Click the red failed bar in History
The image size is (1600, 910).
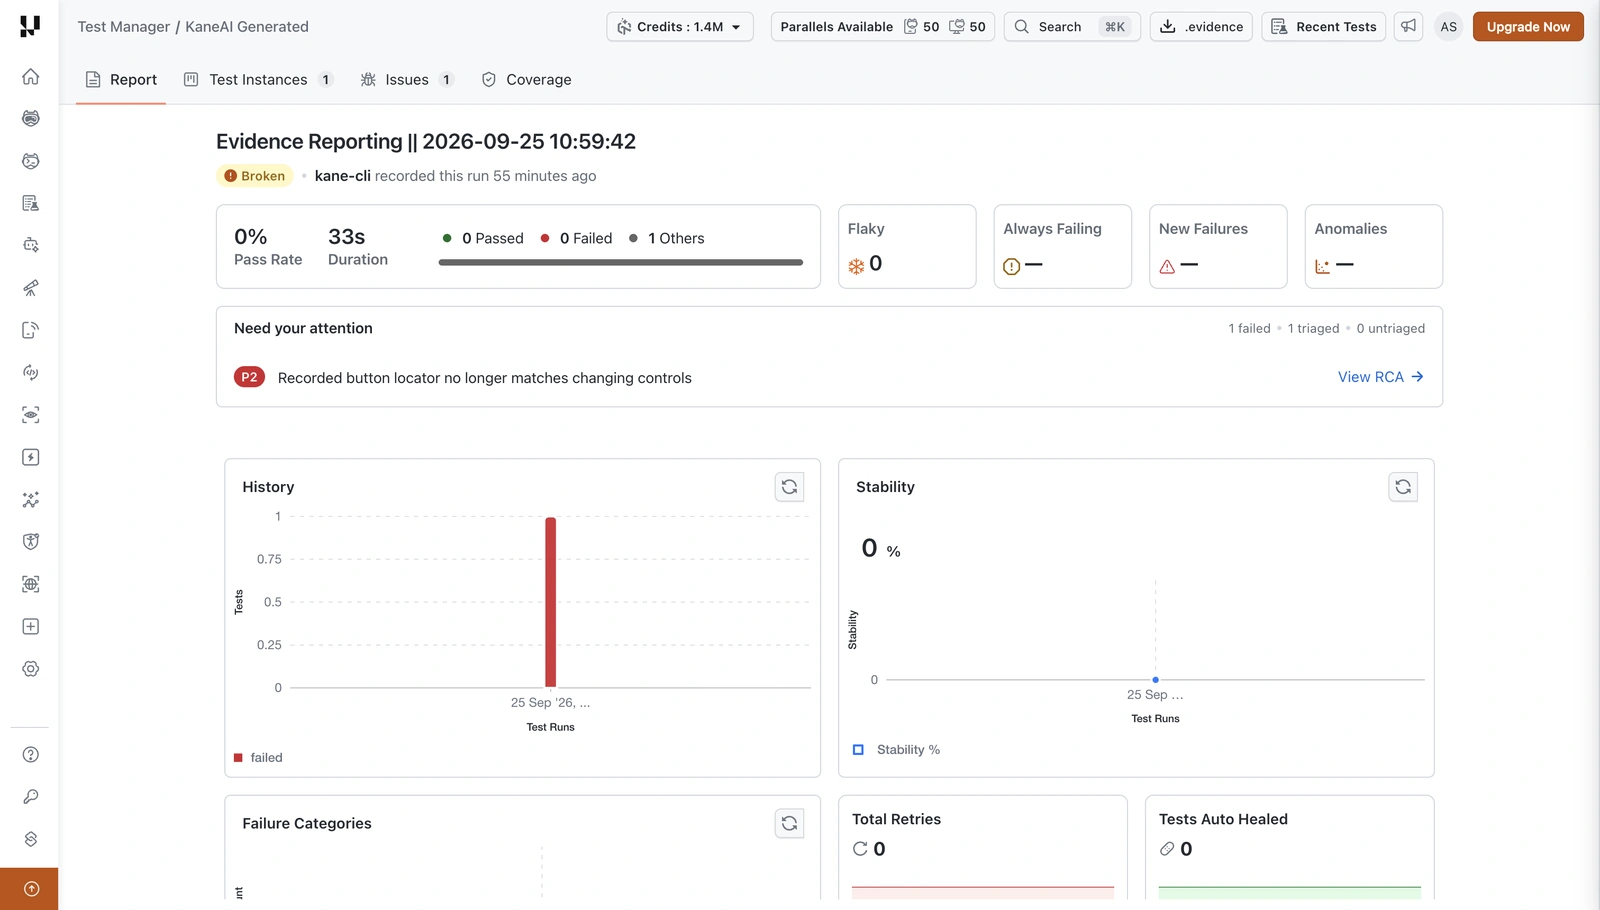pos(551,602)
